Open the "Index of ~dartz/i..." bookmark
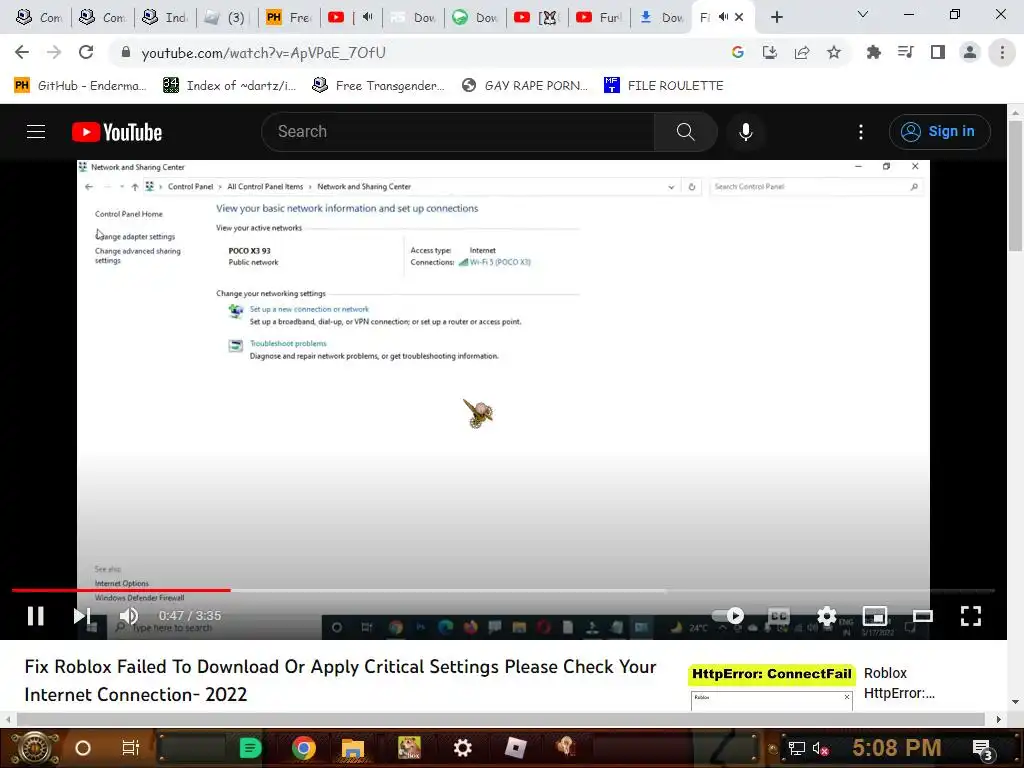The width and height of the screenshot is (1024, 768). click(x=229, y=86)
